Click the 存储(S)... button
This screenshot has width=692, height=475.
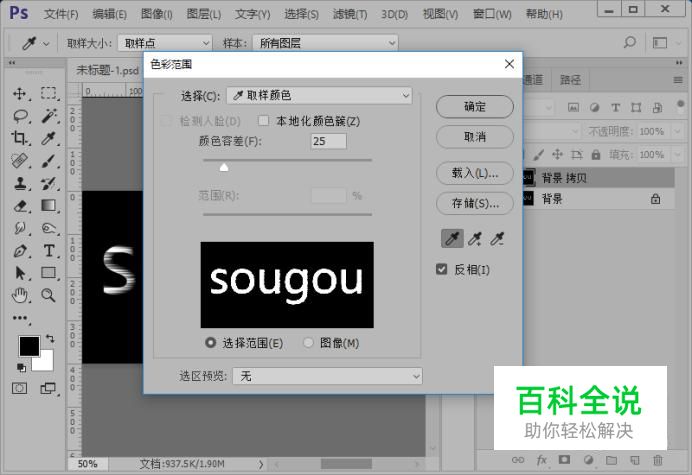click(x=475, y=203)
